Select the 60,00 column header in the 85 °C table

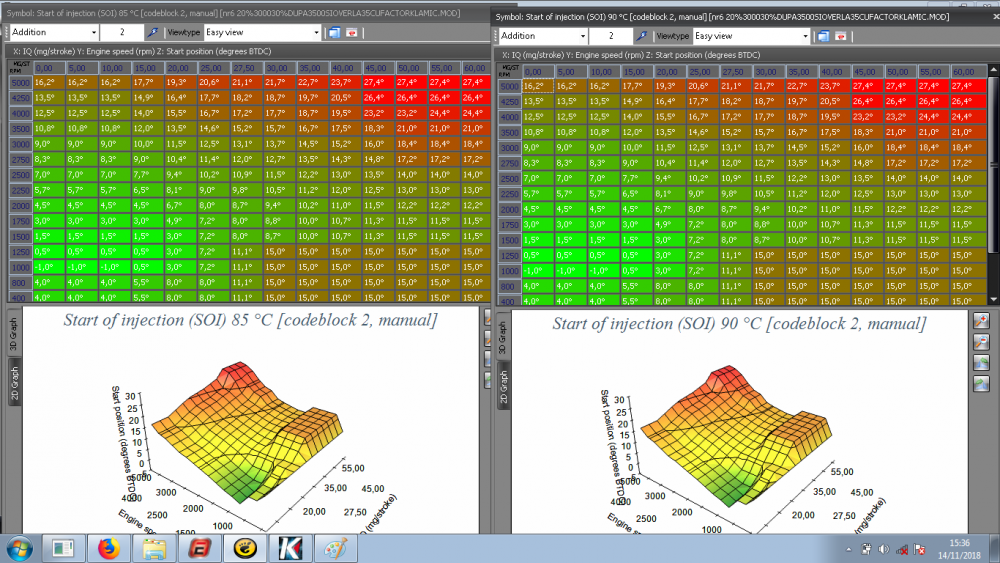474,68
